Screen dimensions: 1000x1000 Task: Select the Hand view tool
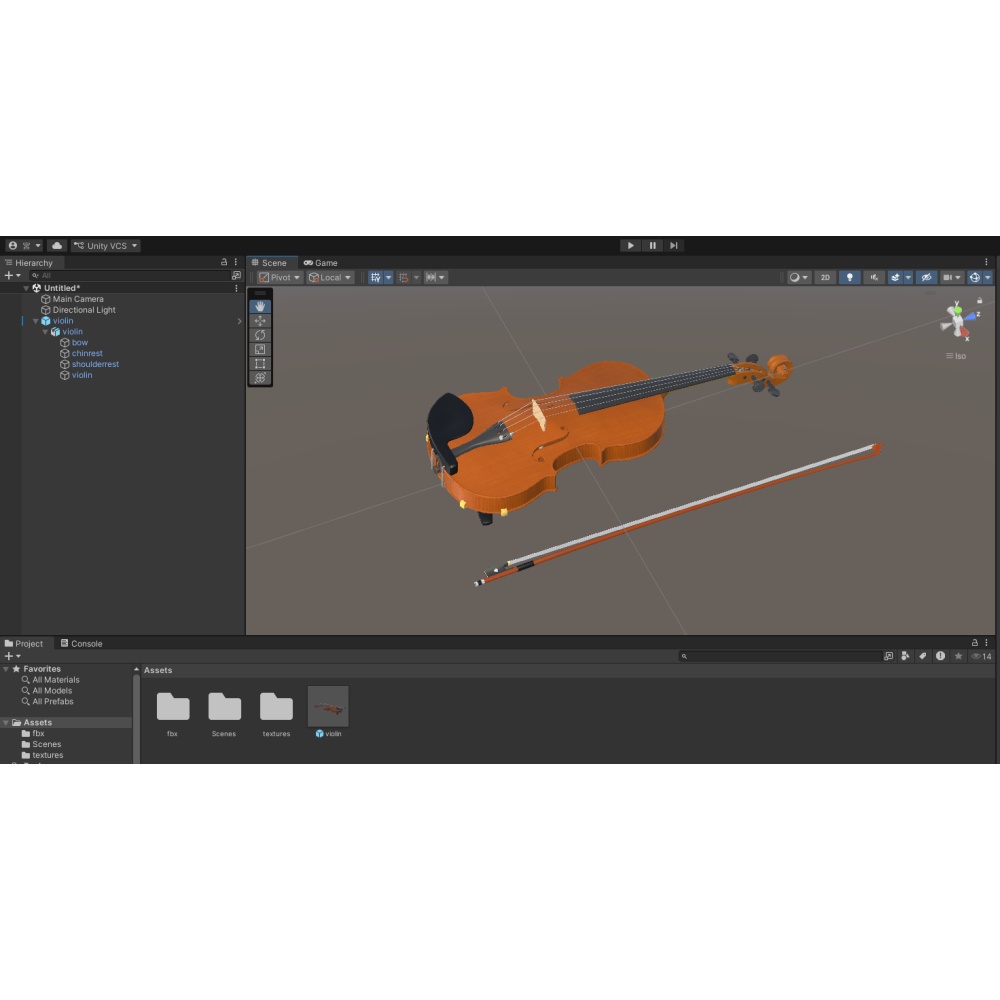pos(260,307)
